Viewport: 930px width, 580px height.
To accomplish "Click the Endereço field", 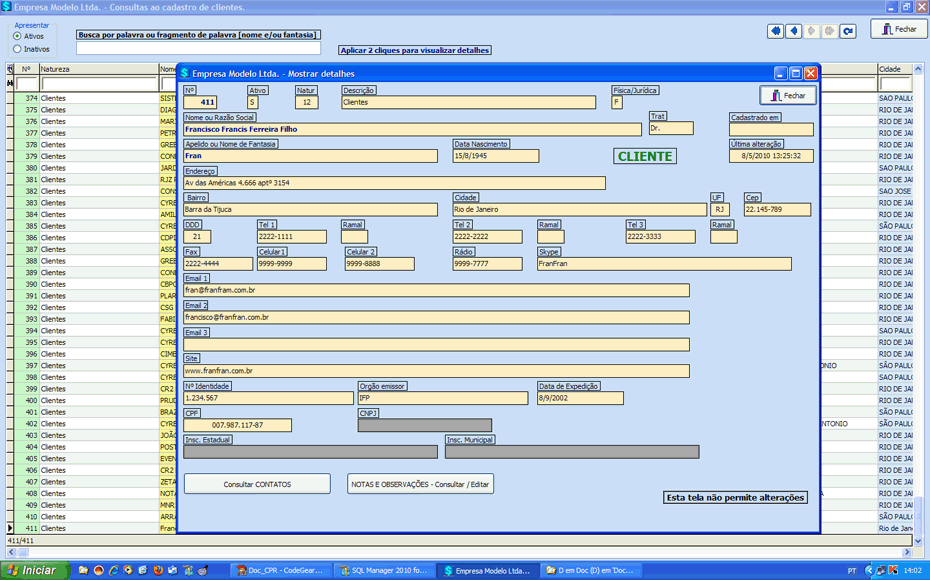I will [394, 183].
